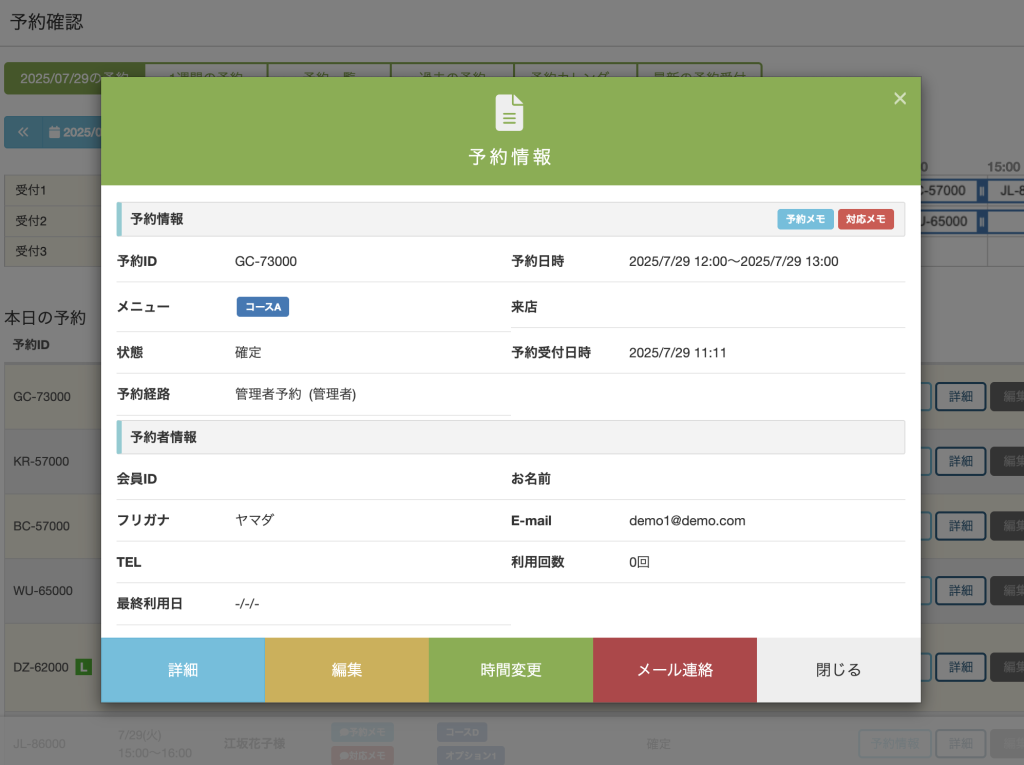Image resolution: width=1024 pixels, height=765 pixels.
Task: Click 閉じる to close the dialog
Action: tap(839, 670)
